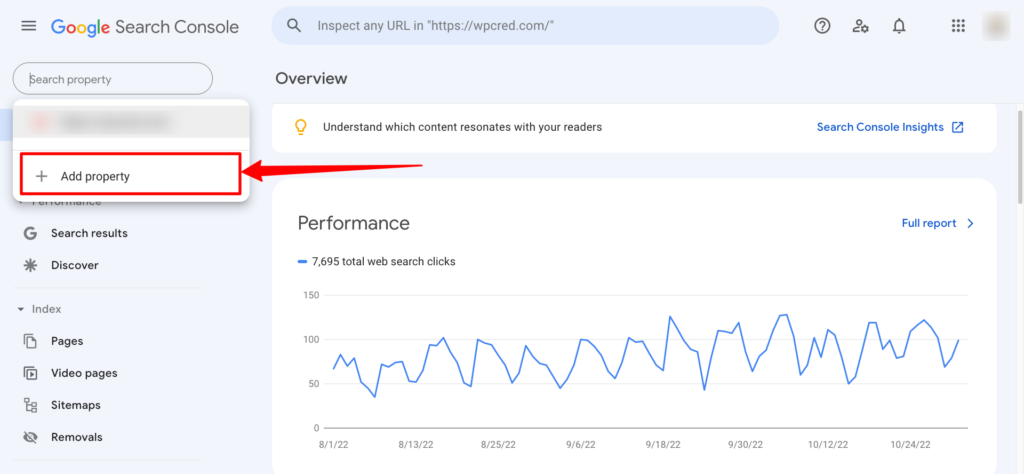Screen dimensions: 1024x474
Task: Open Full report chevron arrow
Action: (x=970, y=223)
